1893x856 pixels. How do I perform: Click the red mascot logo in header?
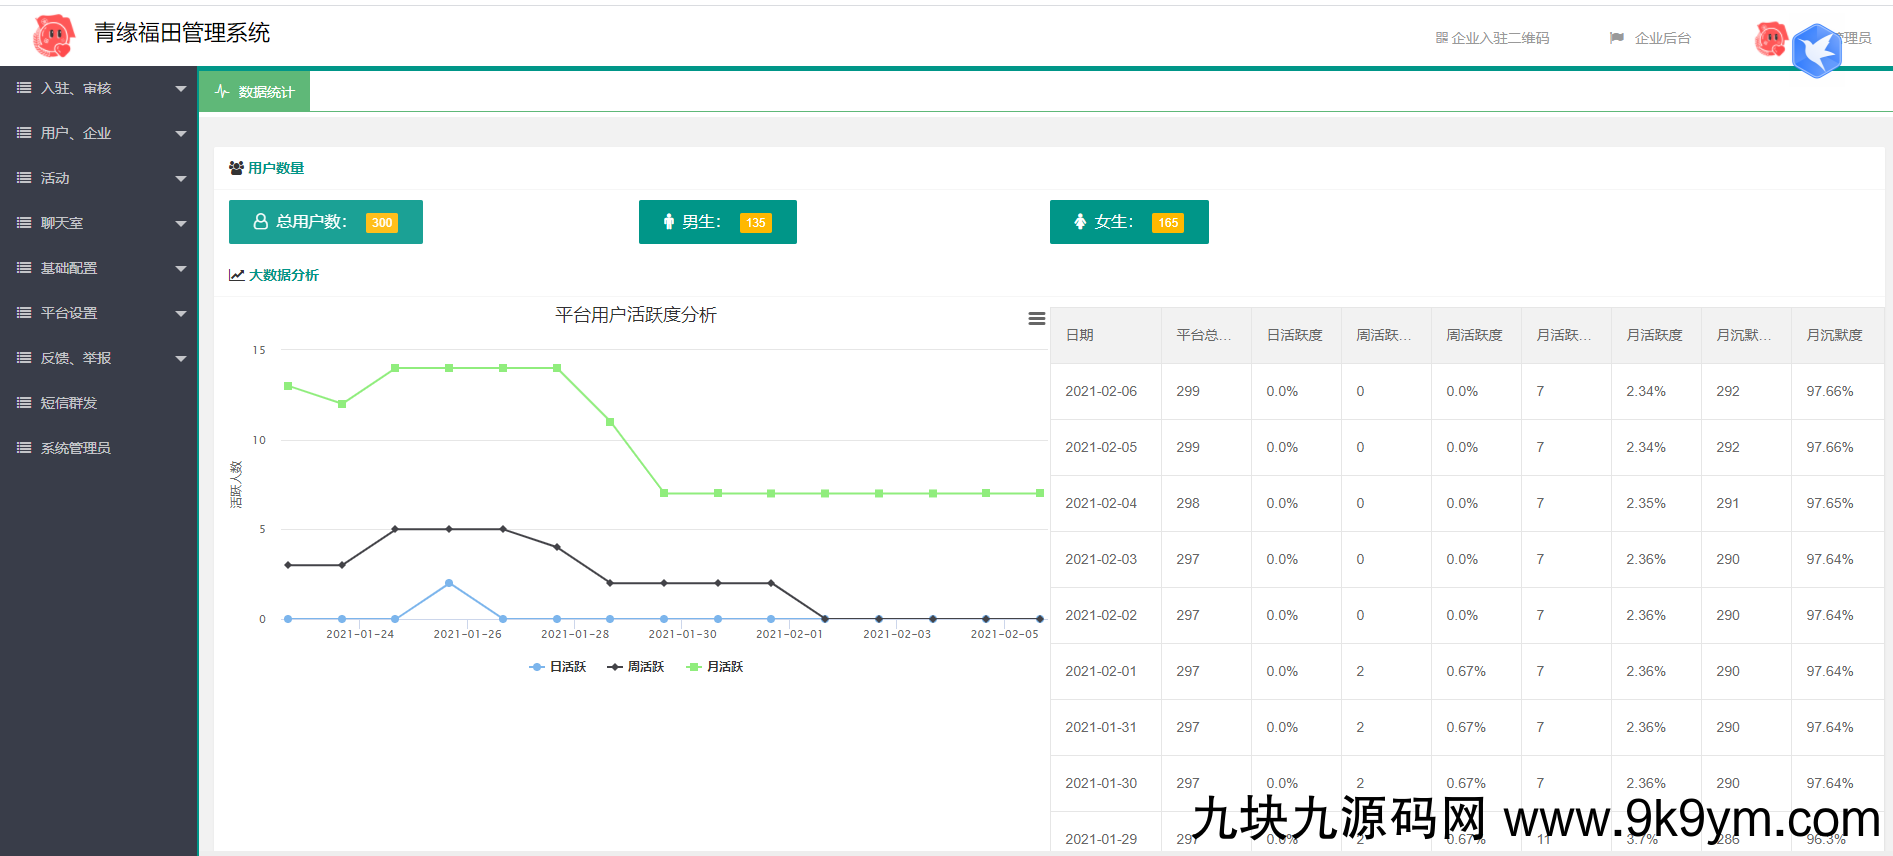pyautogui.click(x=54, y=36)
